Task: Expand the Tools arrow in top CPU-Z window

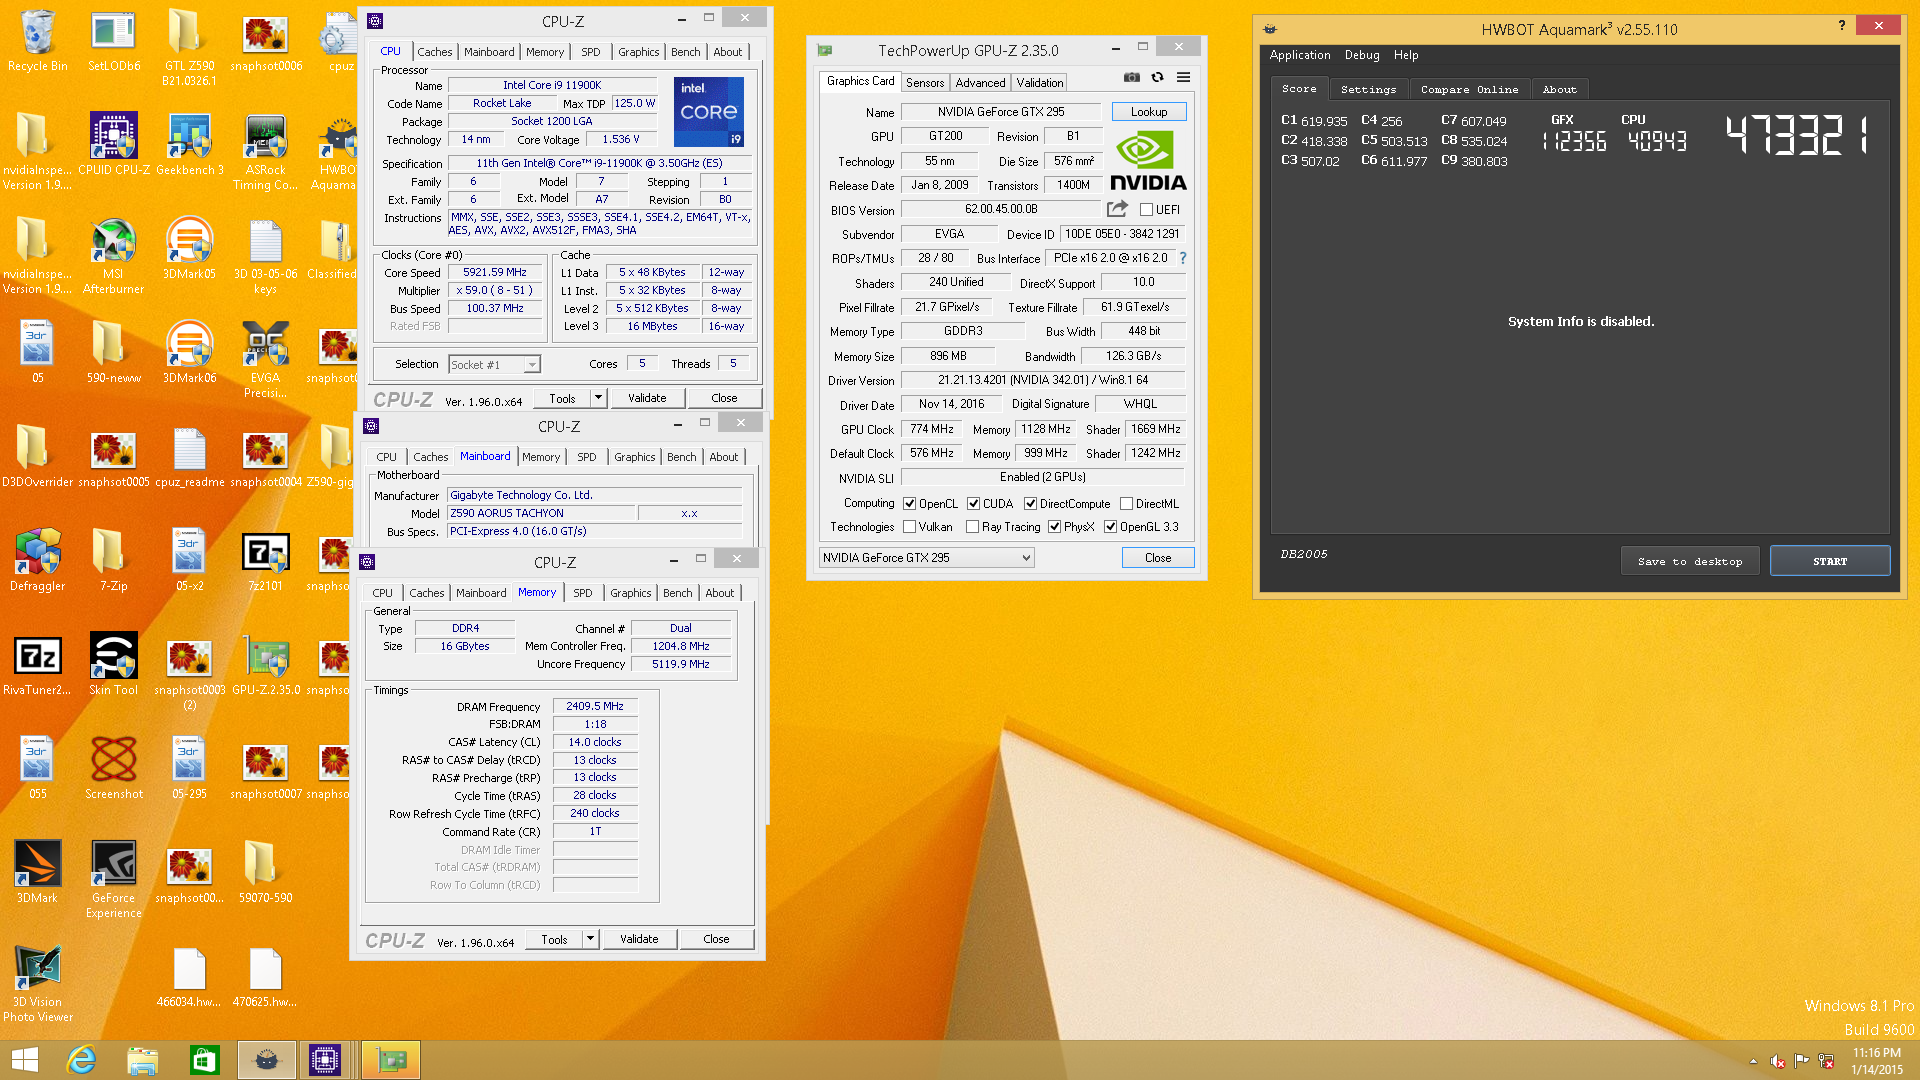Action: 598,398
